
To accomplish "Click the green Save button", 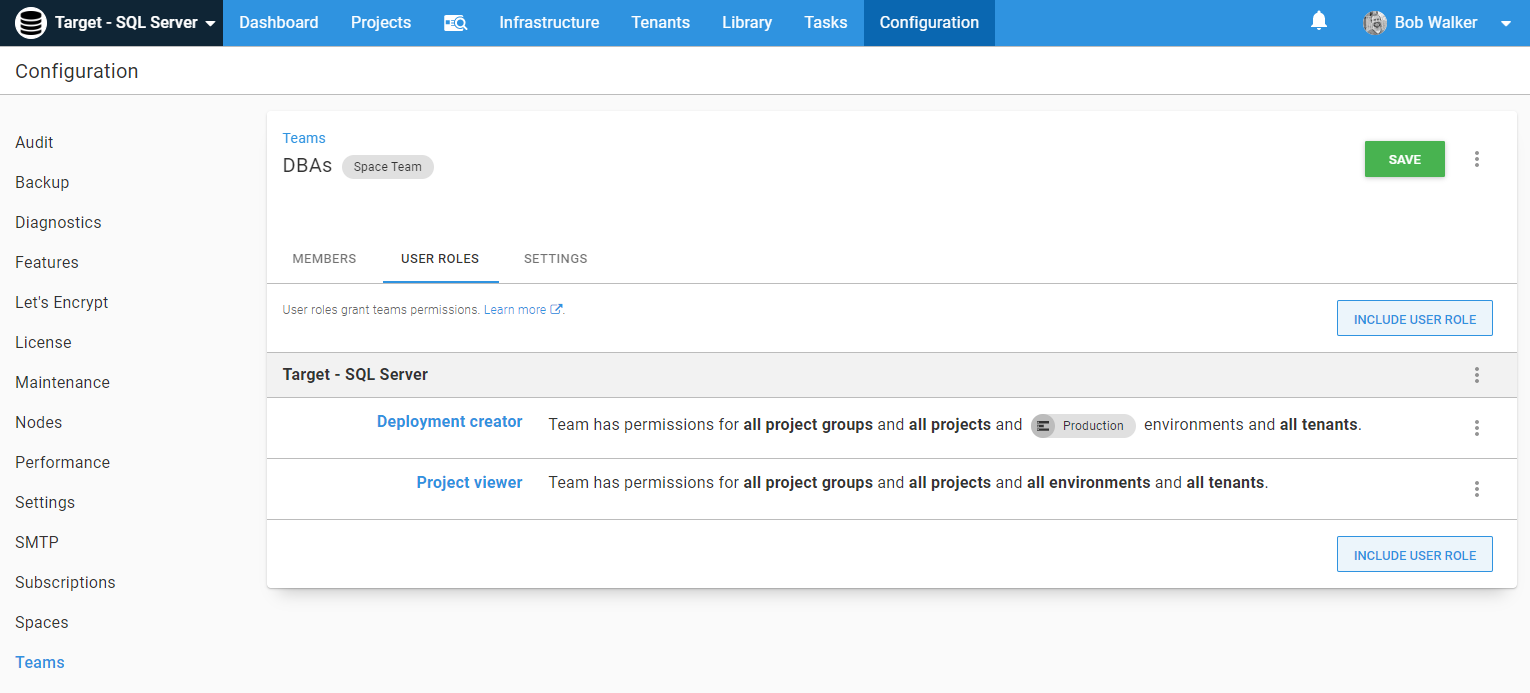I will [1404, 159].
